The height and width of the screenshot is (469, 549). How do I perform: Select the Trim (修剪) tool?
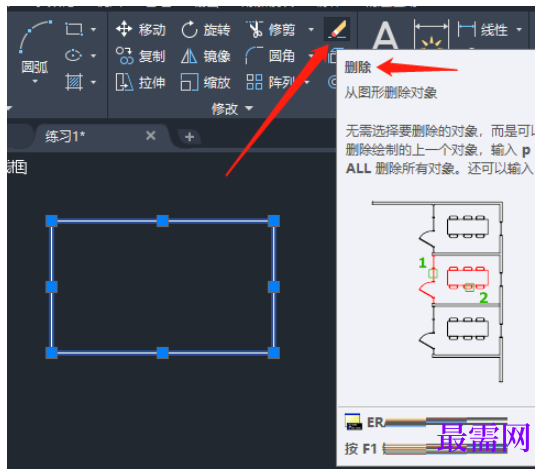pyautogui.click(x=270, y=29)
